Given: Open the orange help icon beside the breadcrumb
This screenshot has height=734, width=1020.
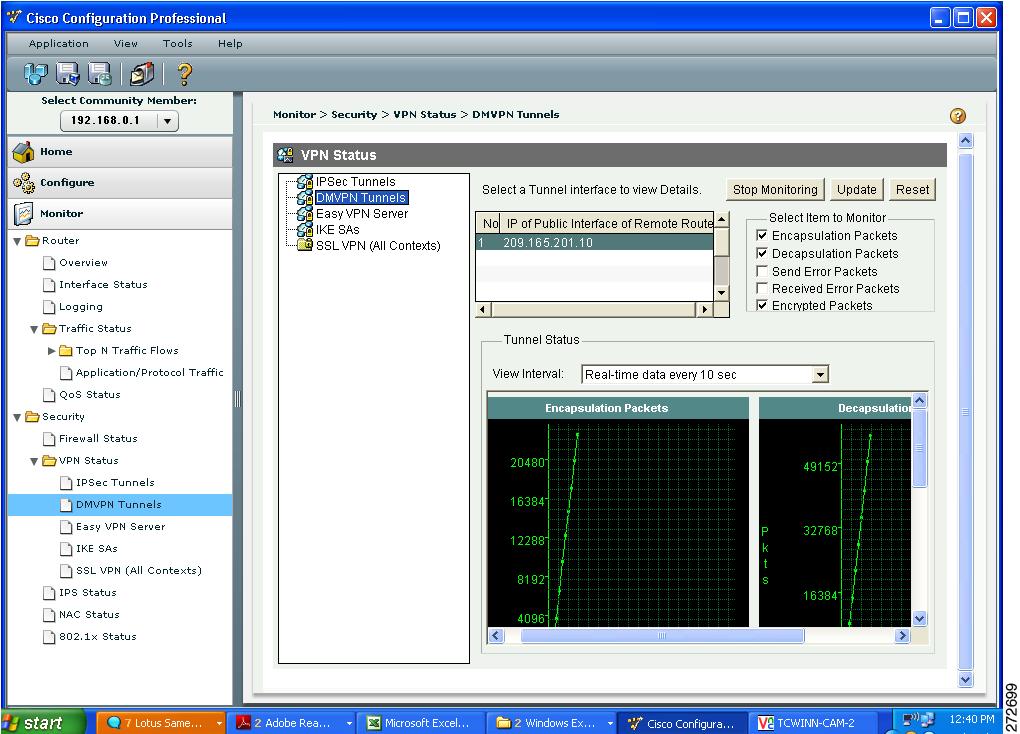Looking at the screenshot, I should [x=958, y=116].
